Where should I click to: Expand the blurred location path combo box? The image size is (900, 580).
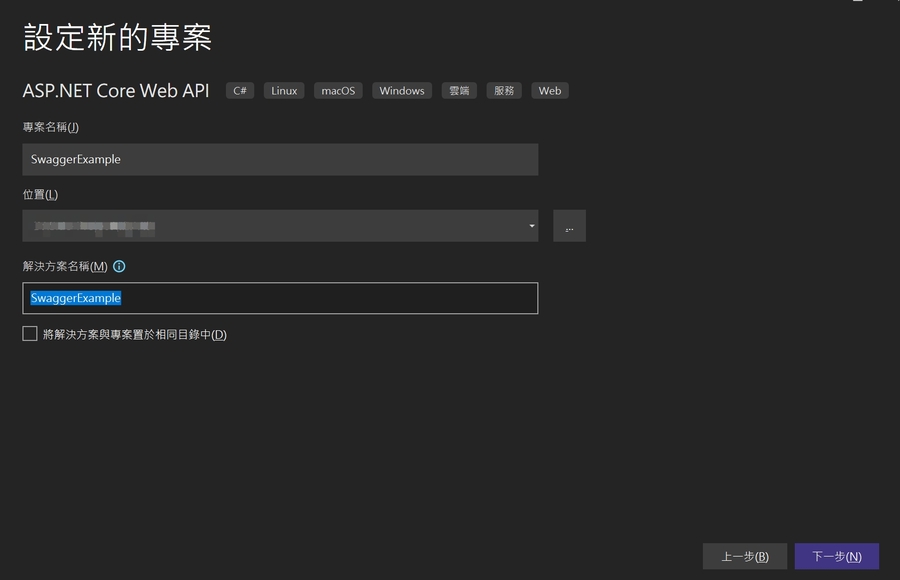coord(280,226)
